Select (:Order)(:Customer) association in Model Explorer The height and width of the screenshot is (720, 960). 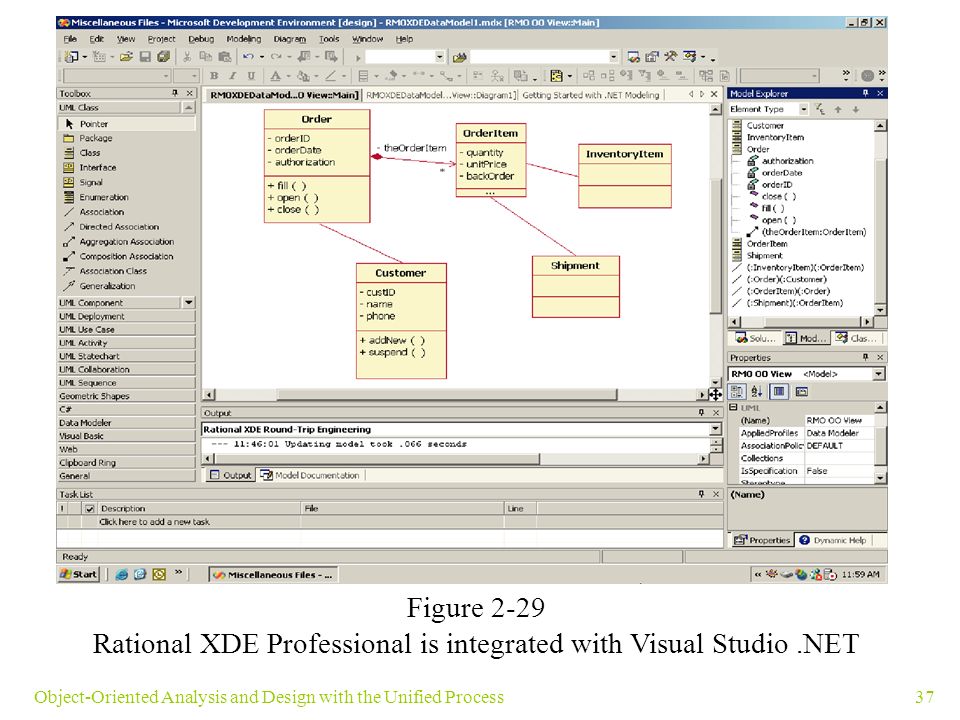(786, 279)
